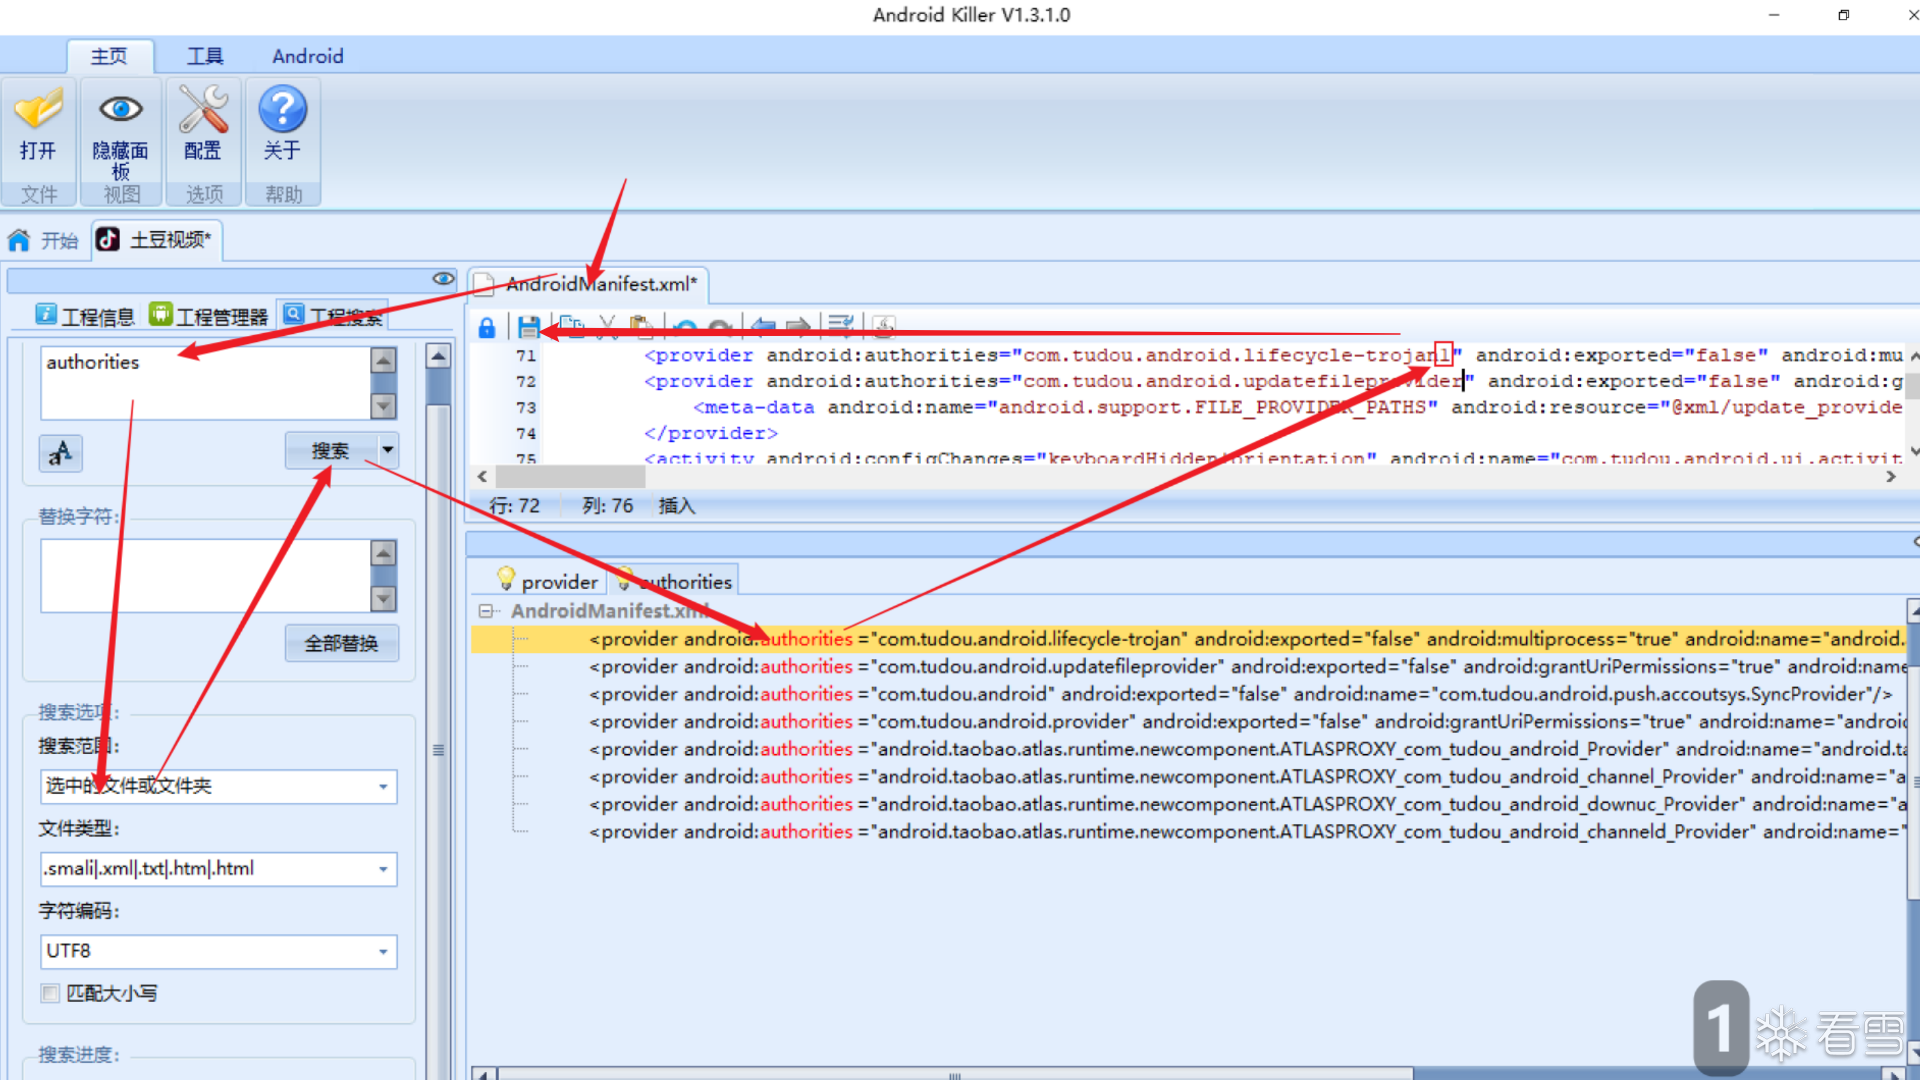This screenshot has width=1920, height=1080.
Task: Toggle the small eye icon above panel tabs
Action: tap(443, 279)
